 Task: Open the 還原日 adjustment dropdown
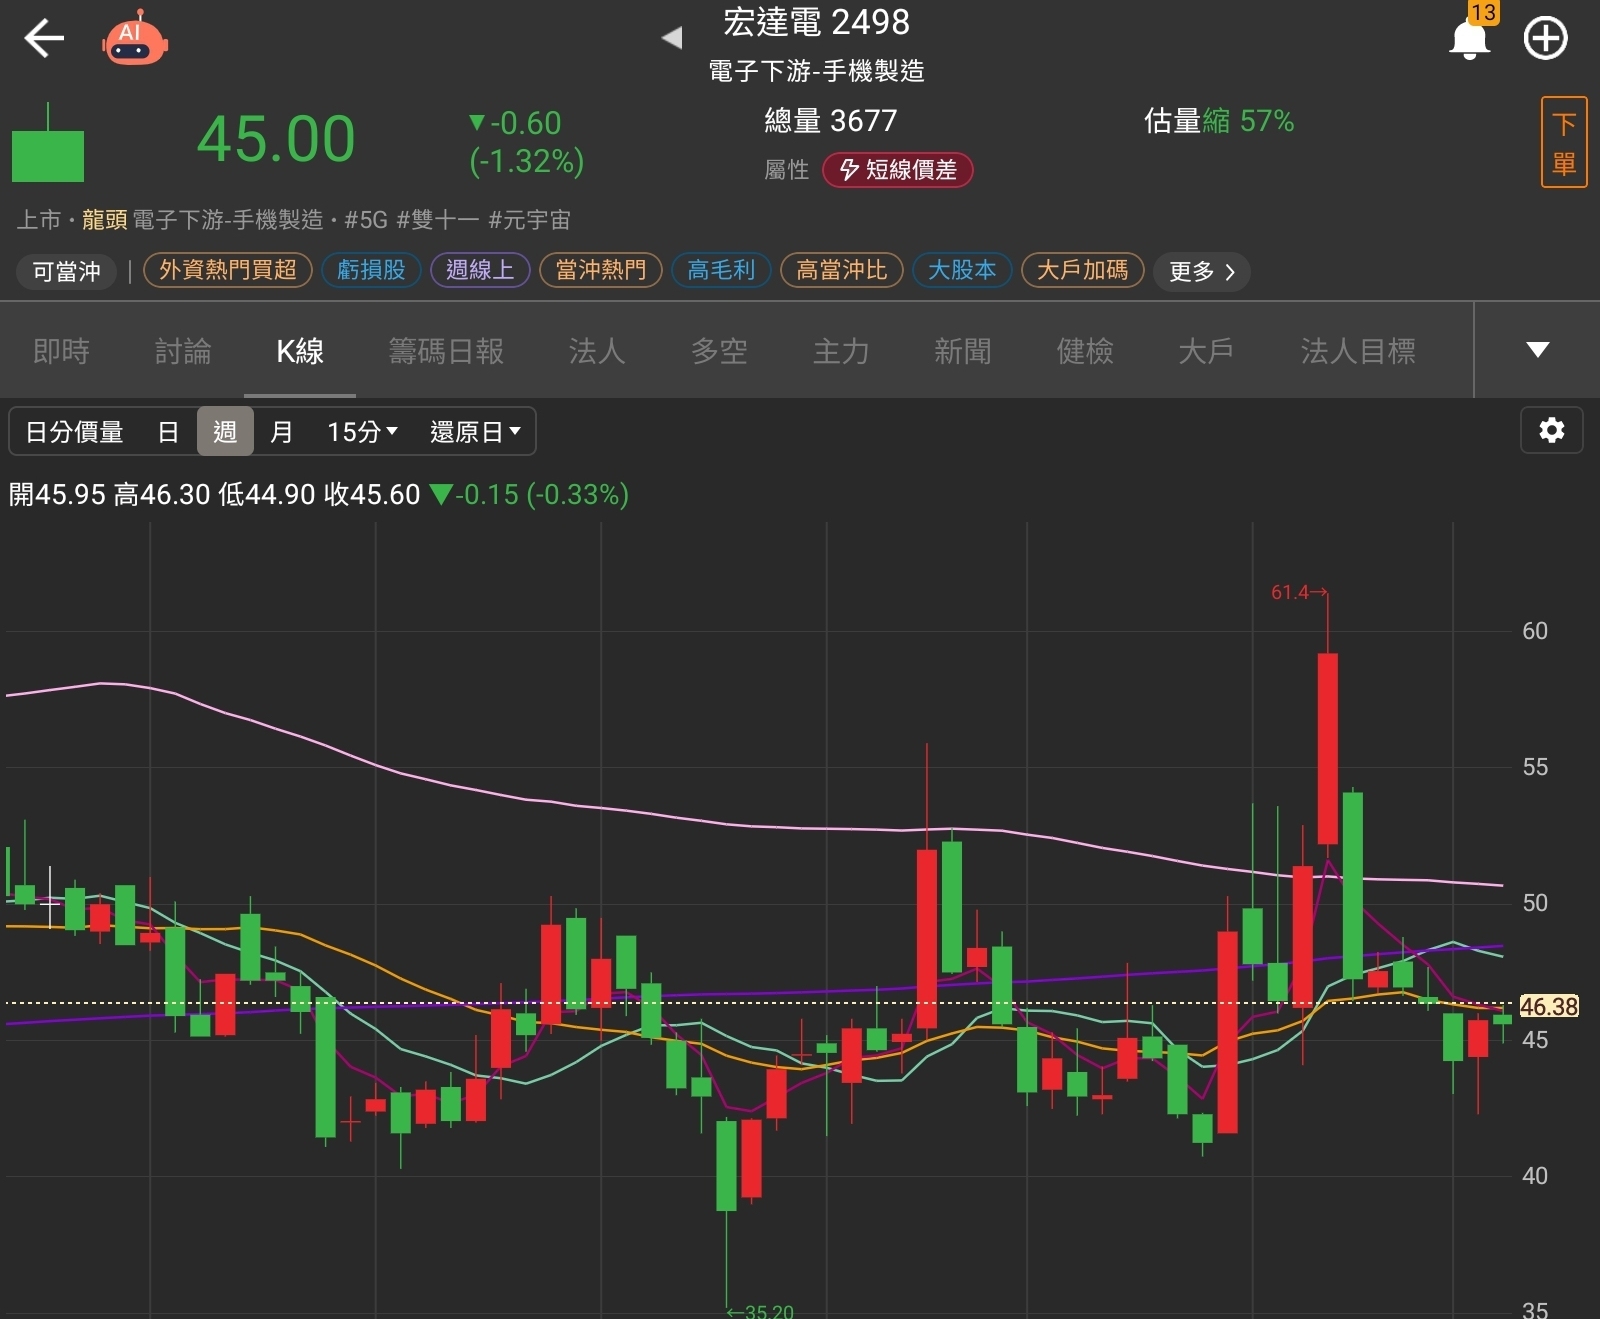click(x=475, y=432)
